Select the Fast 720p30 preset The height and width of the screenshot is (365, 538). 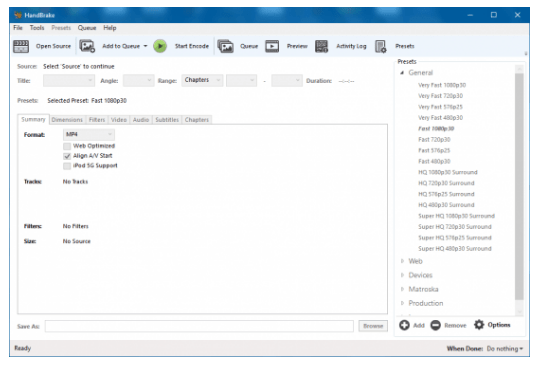[x=434, y=140]
